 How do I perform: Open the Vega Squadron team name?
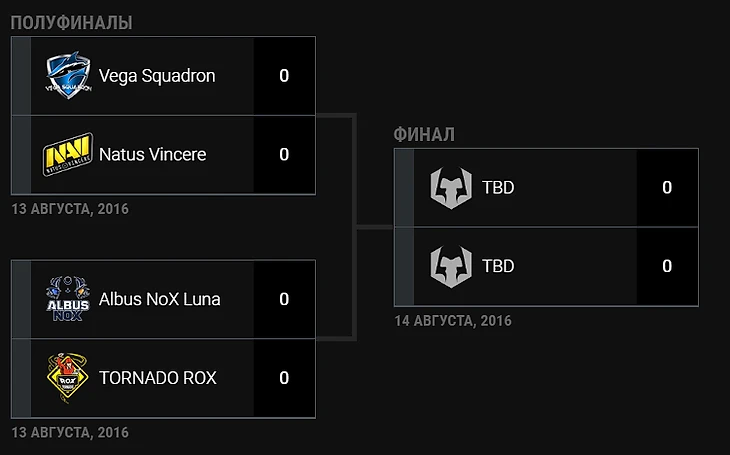pos(157,76)
